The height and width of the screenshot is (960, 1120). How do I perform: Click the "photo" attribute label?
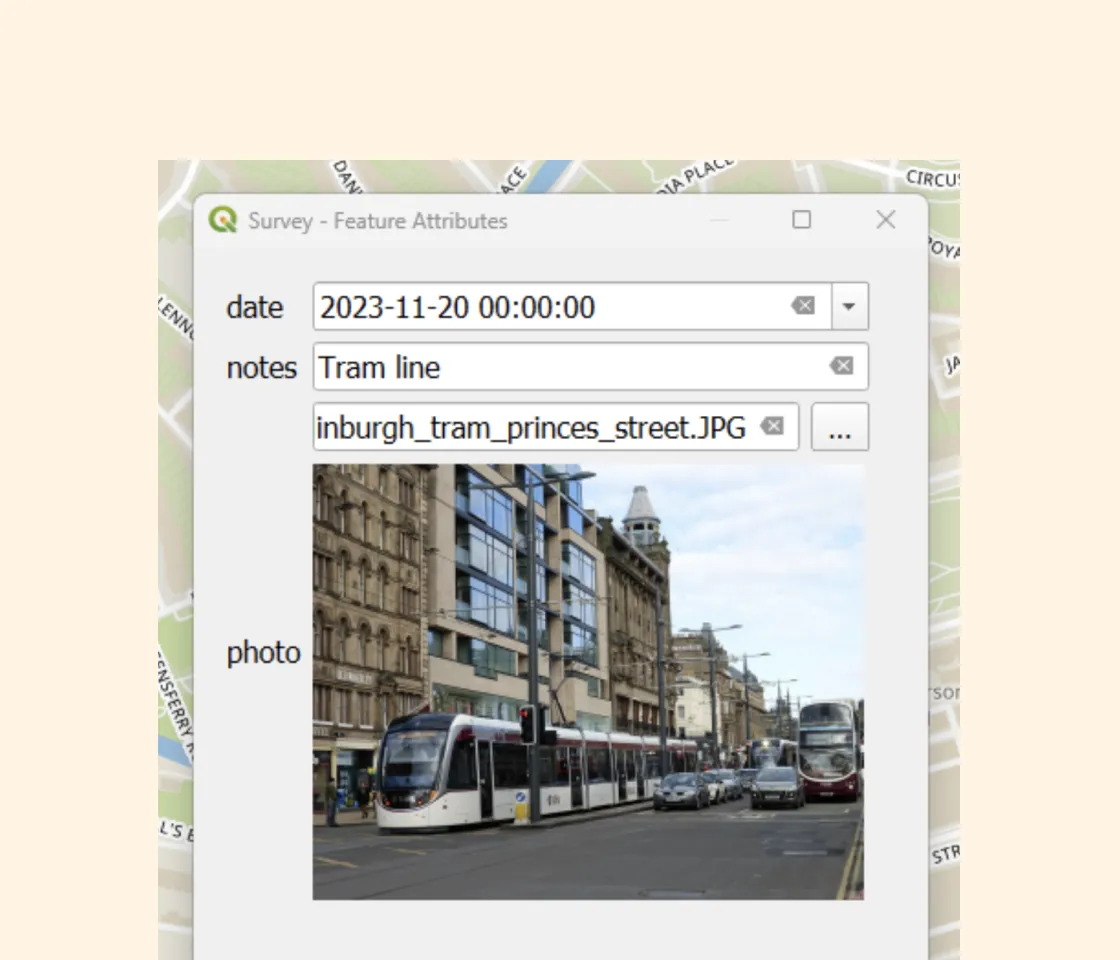pos(264,652)
